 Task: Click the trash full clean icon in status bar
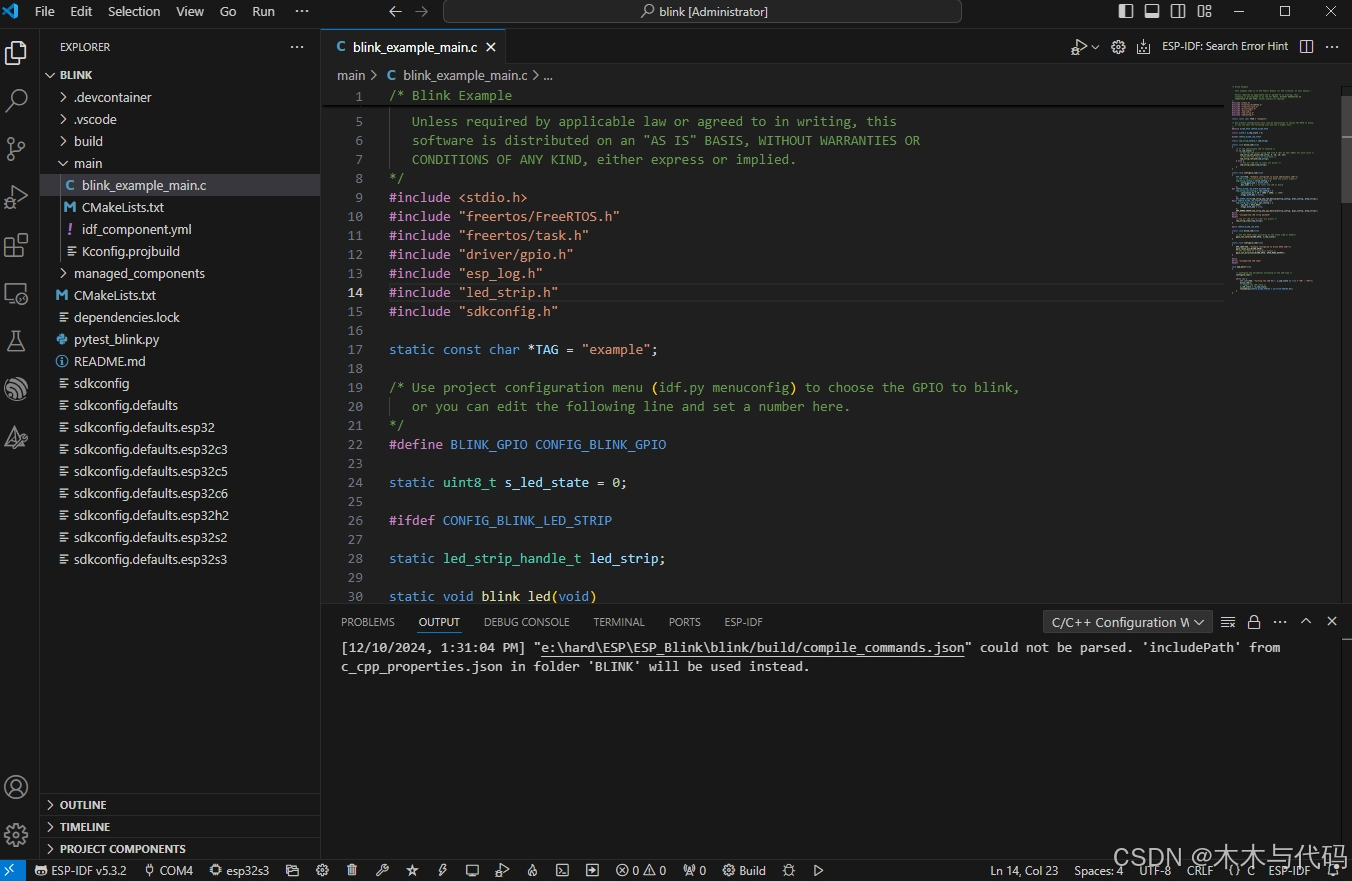(352, 870)
